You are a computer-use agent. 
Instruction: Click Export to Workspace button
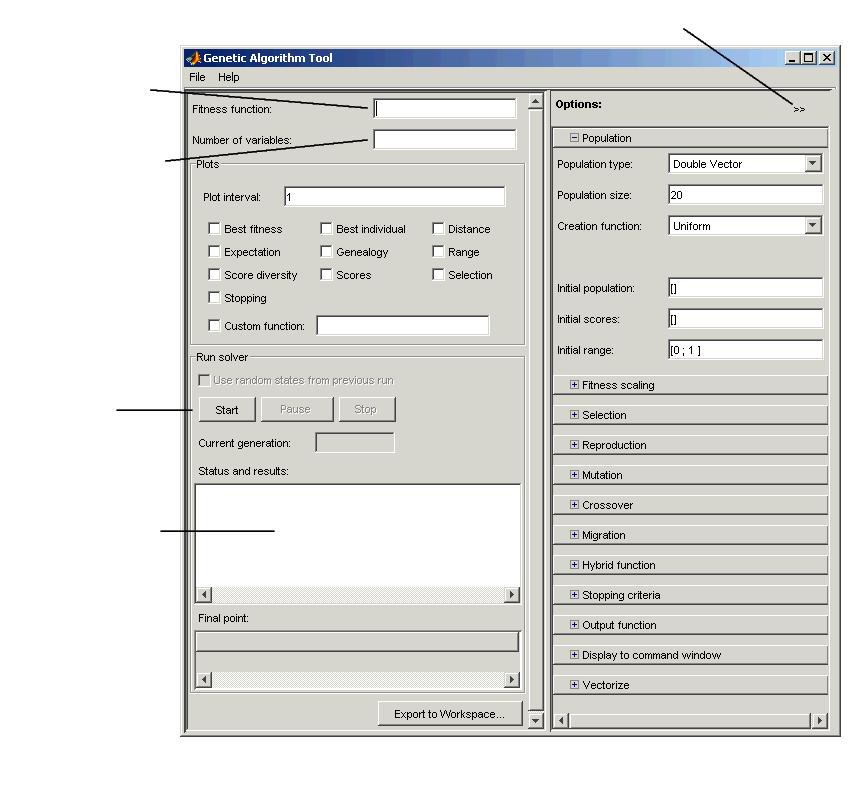pyautogui.click(x=450, y=713)
